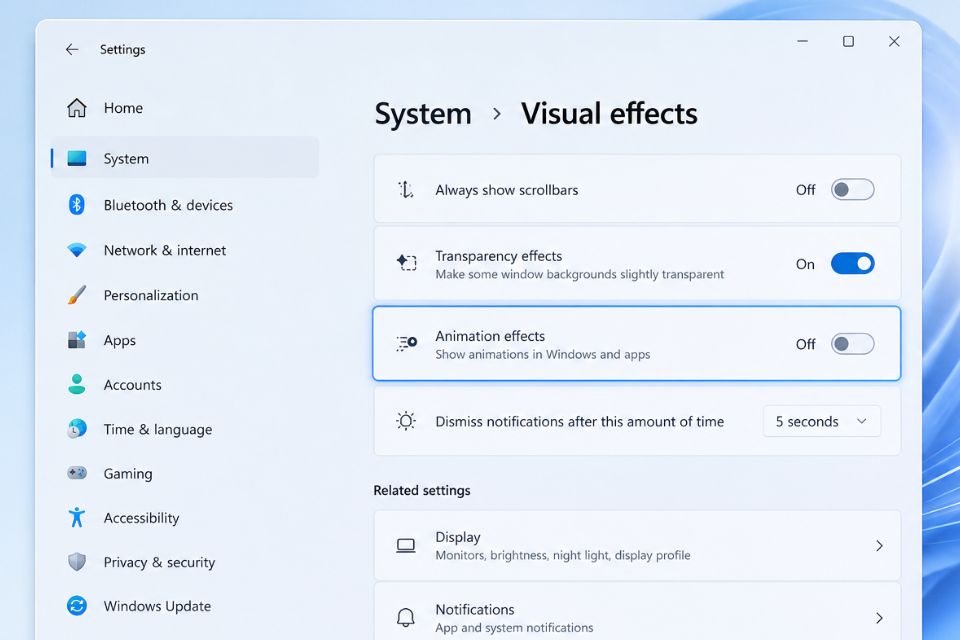Viewport: 960px width, 640px height.
Task: Click System breadcrumb link
Action: [x=423, y=114]
